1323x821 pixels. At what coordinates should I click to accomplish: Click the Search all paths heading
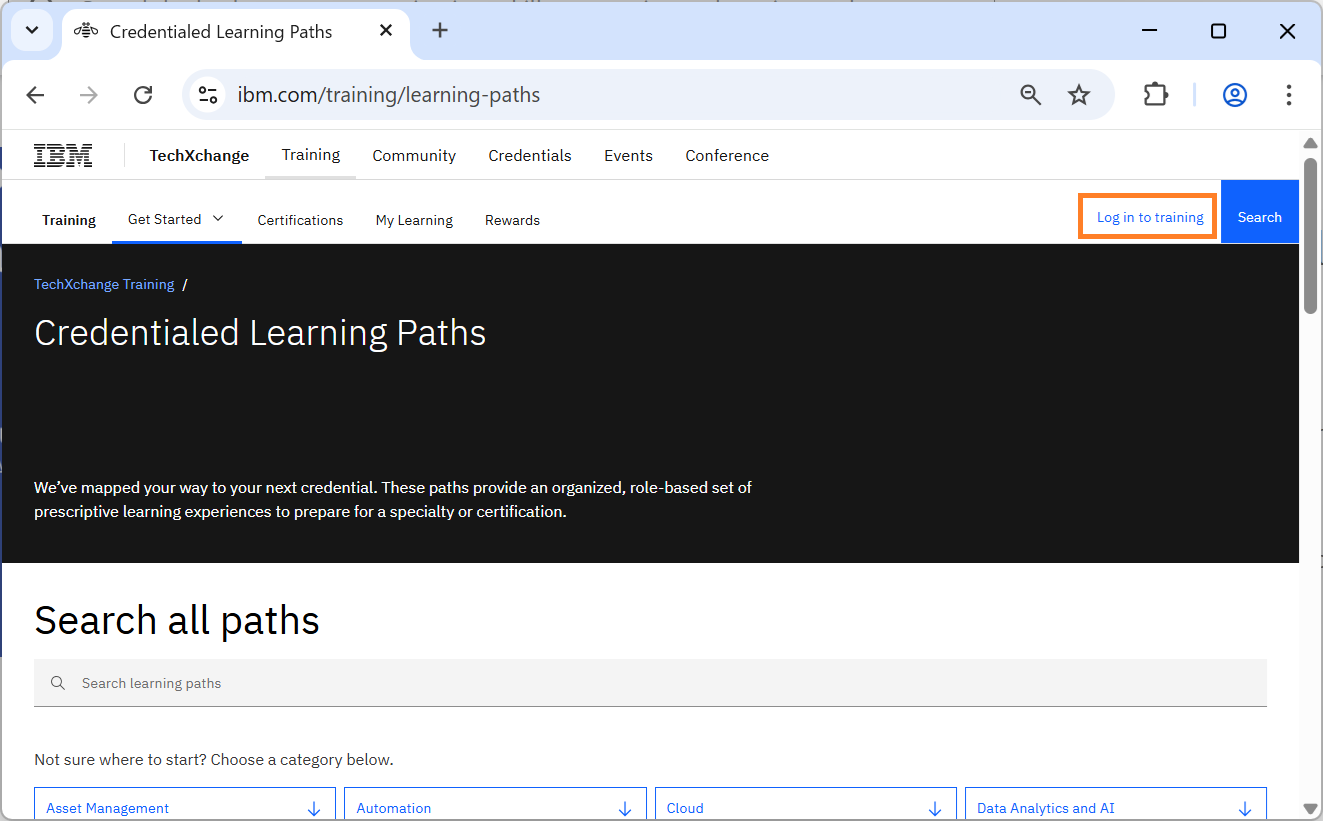tap(177, 620)
